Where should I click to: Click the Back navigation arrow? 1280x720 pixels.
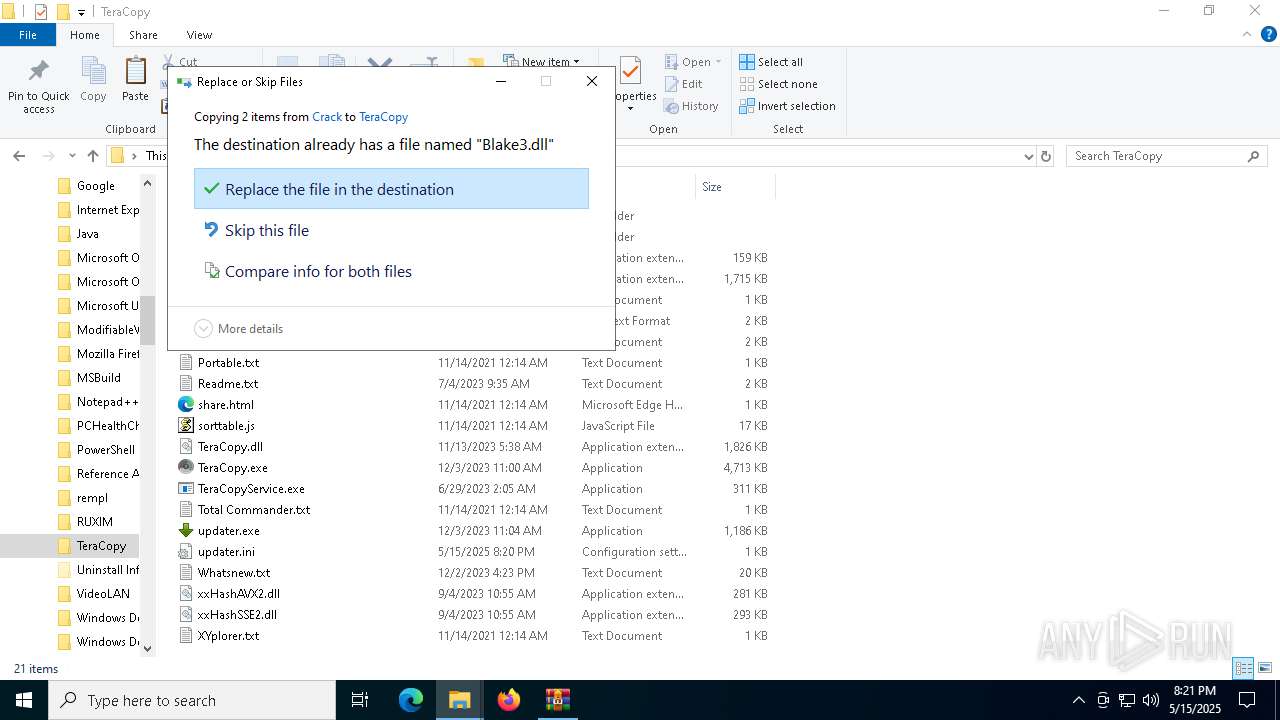pos(19,156)
